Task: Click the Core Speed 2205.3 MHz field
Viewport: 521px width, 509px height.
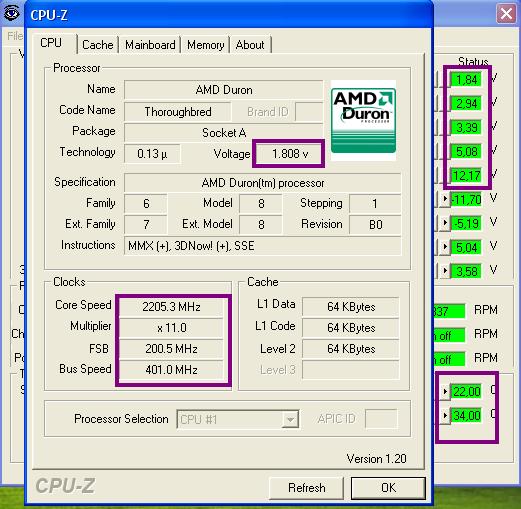Action: click(x=171, y=307)
